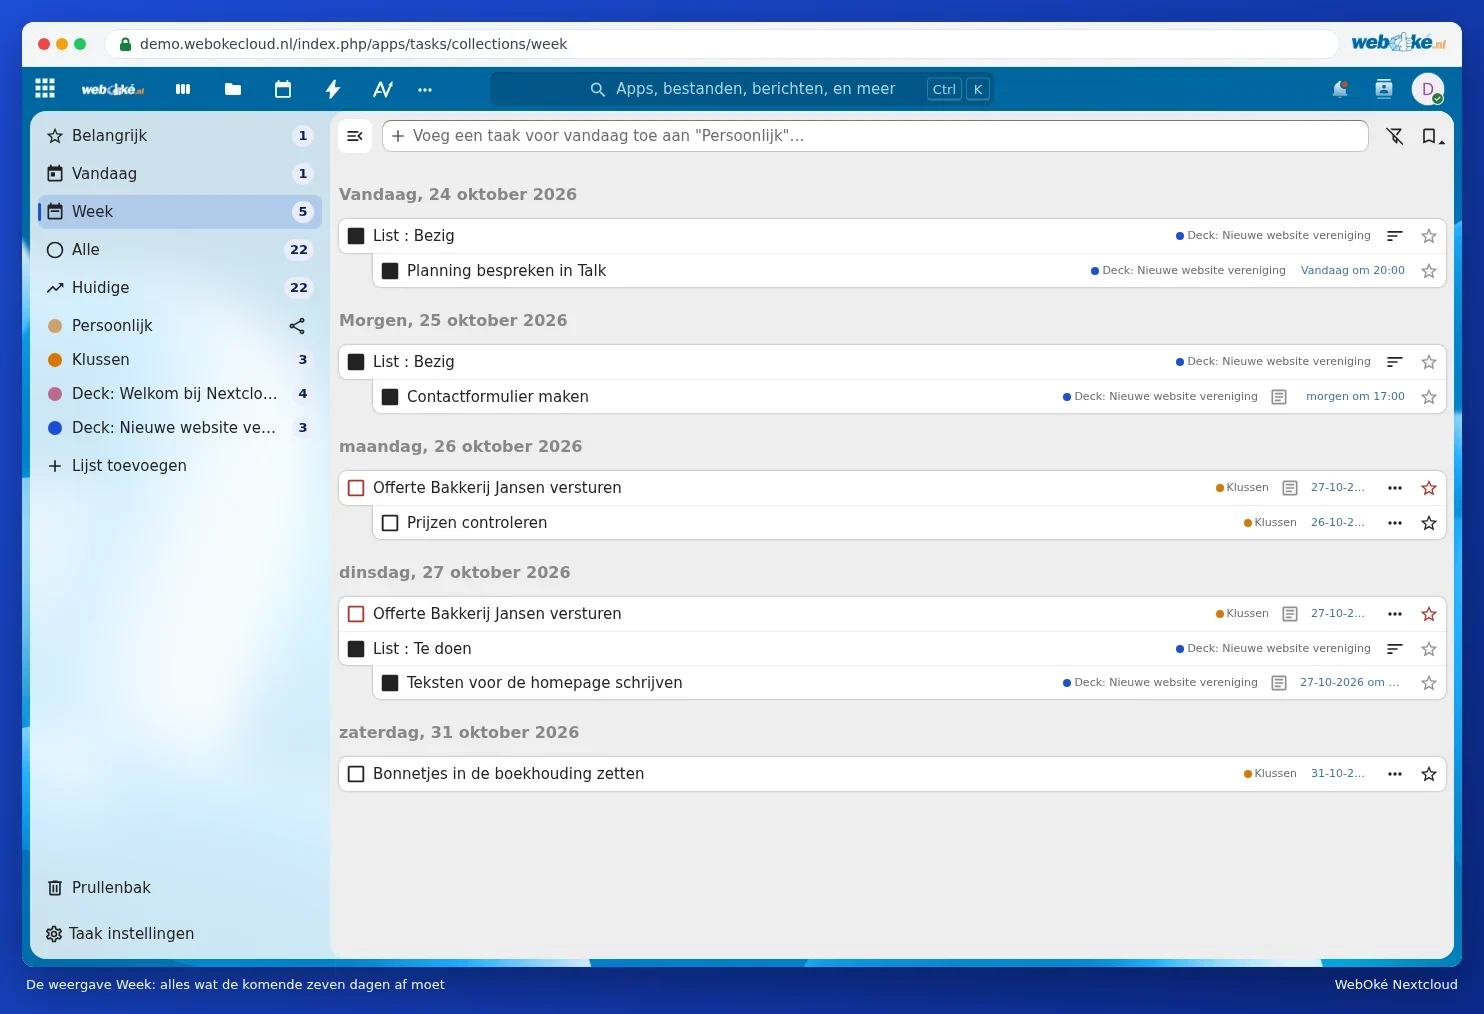This screenshot has width=1484, height=1014.
Task: Open the Deck app icon in top bar
Action: coord(183,89)
